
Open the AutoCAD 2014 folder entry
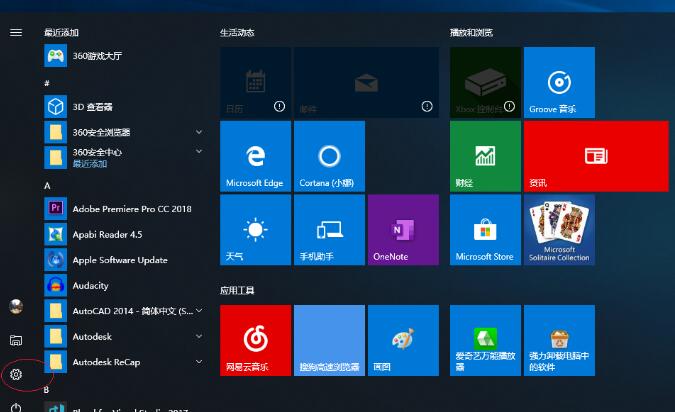[x=123, y=311]
